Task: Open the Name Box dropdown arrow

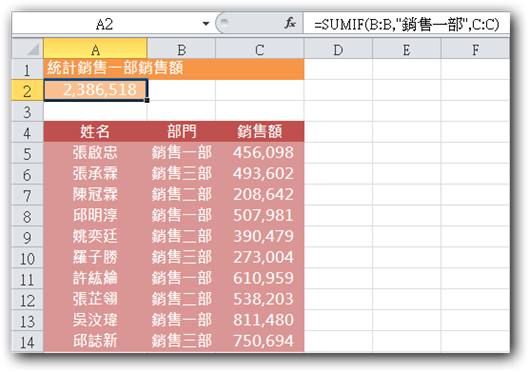Action: (x=206, y=24)
